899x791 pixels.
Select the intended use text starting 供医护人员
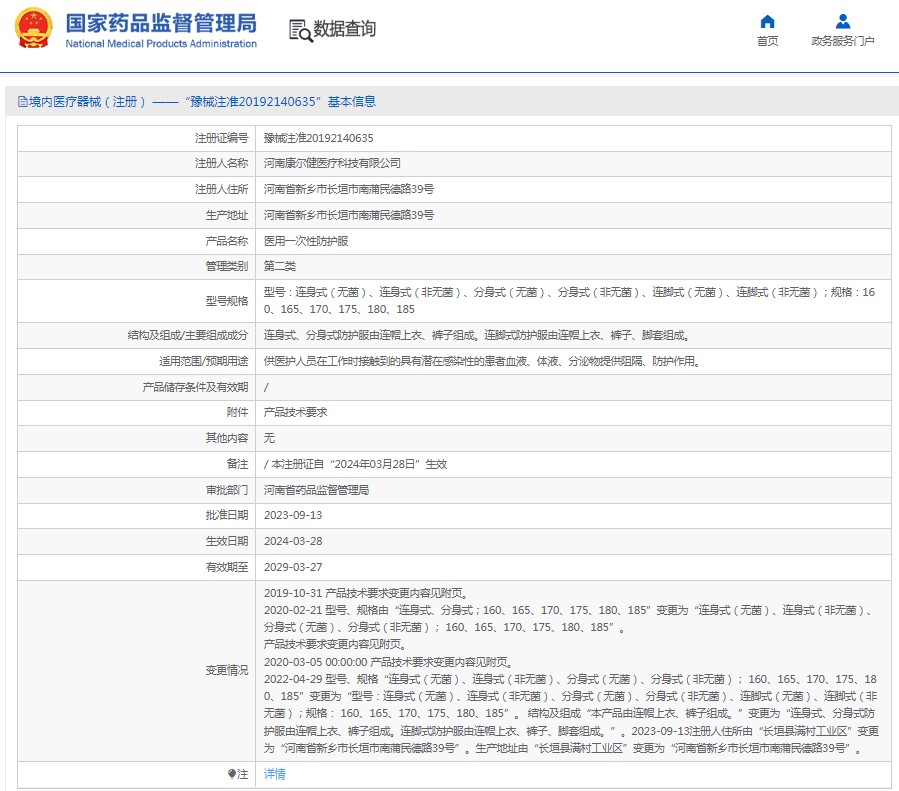482,362
